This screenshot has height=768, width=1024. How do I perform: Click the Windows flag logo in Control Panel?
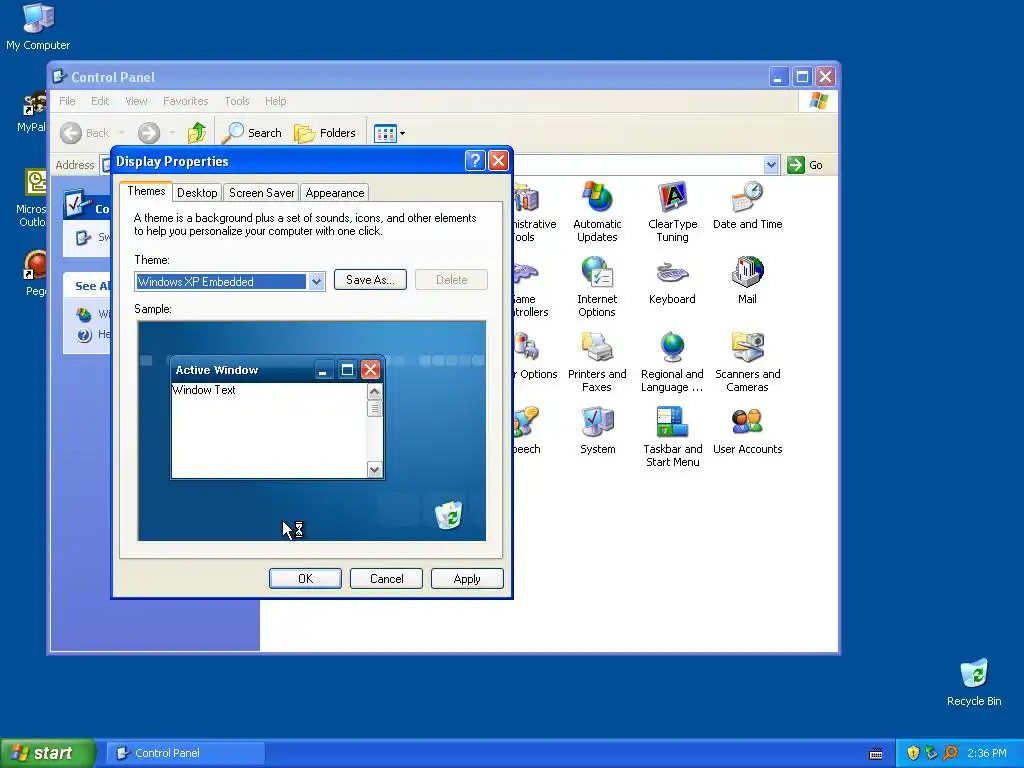(x=818, y=101)
